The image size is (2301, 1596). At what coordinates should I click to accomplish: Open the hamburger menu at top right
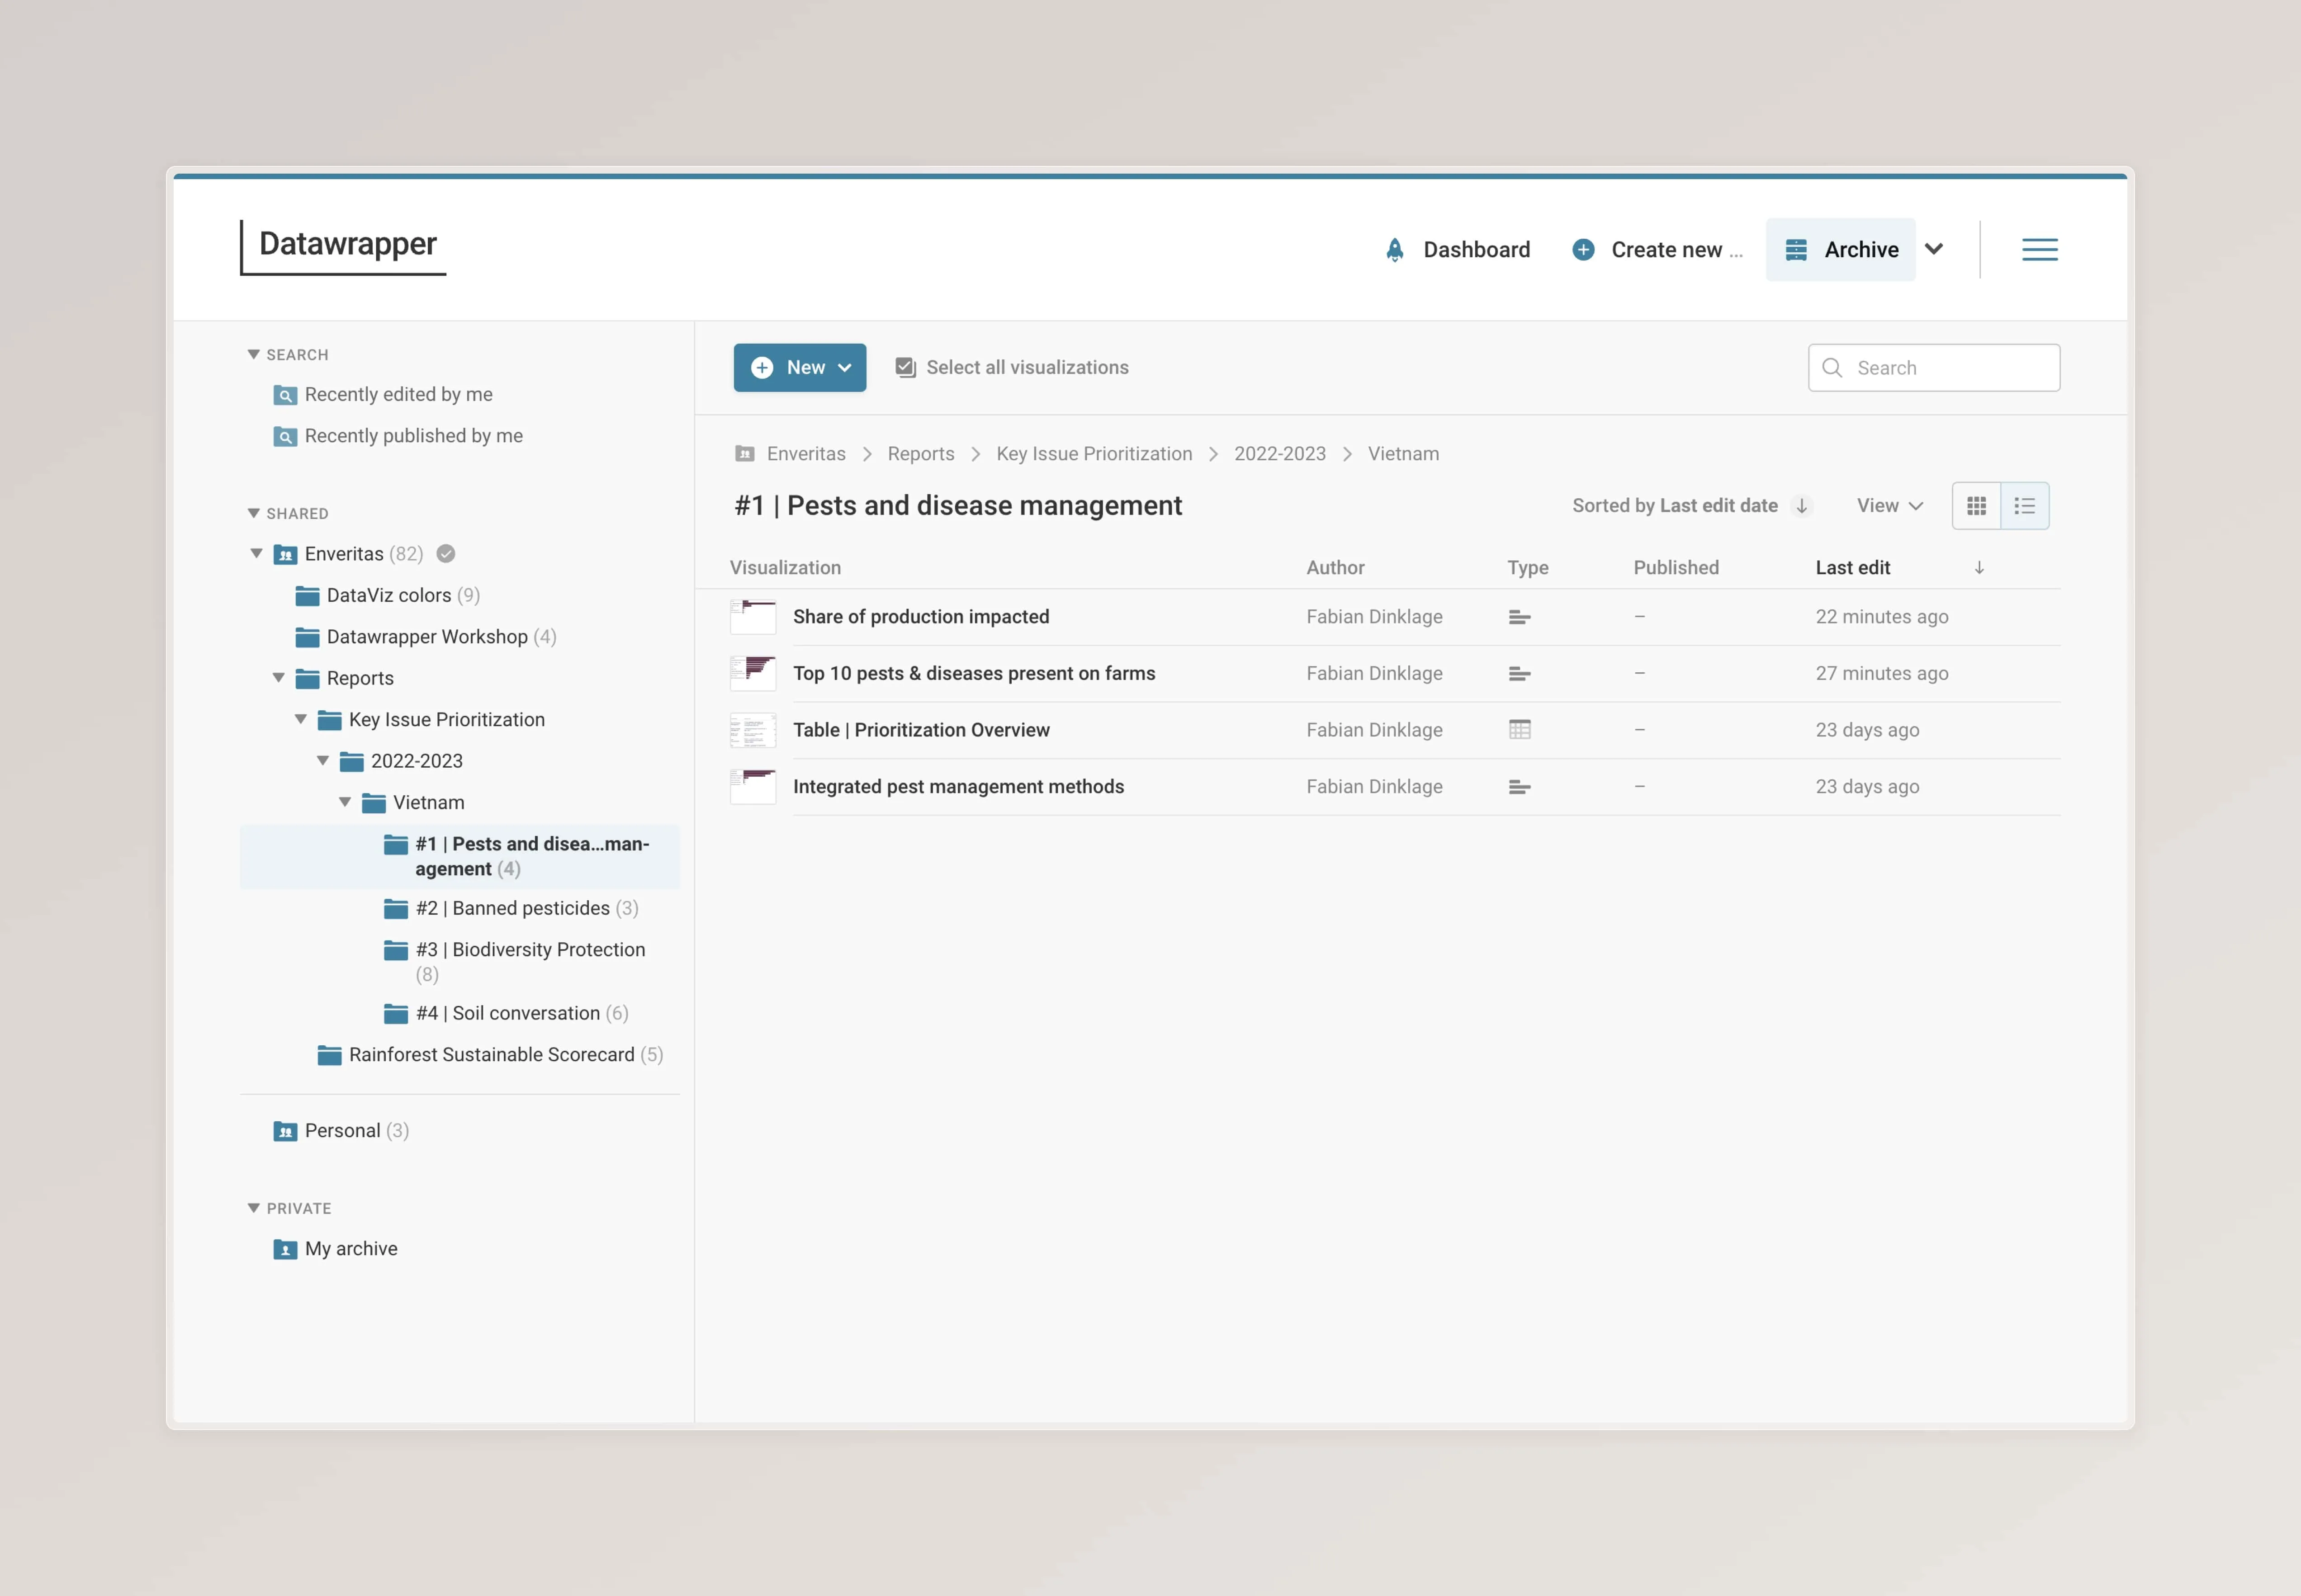click(x=2039, y=249)
